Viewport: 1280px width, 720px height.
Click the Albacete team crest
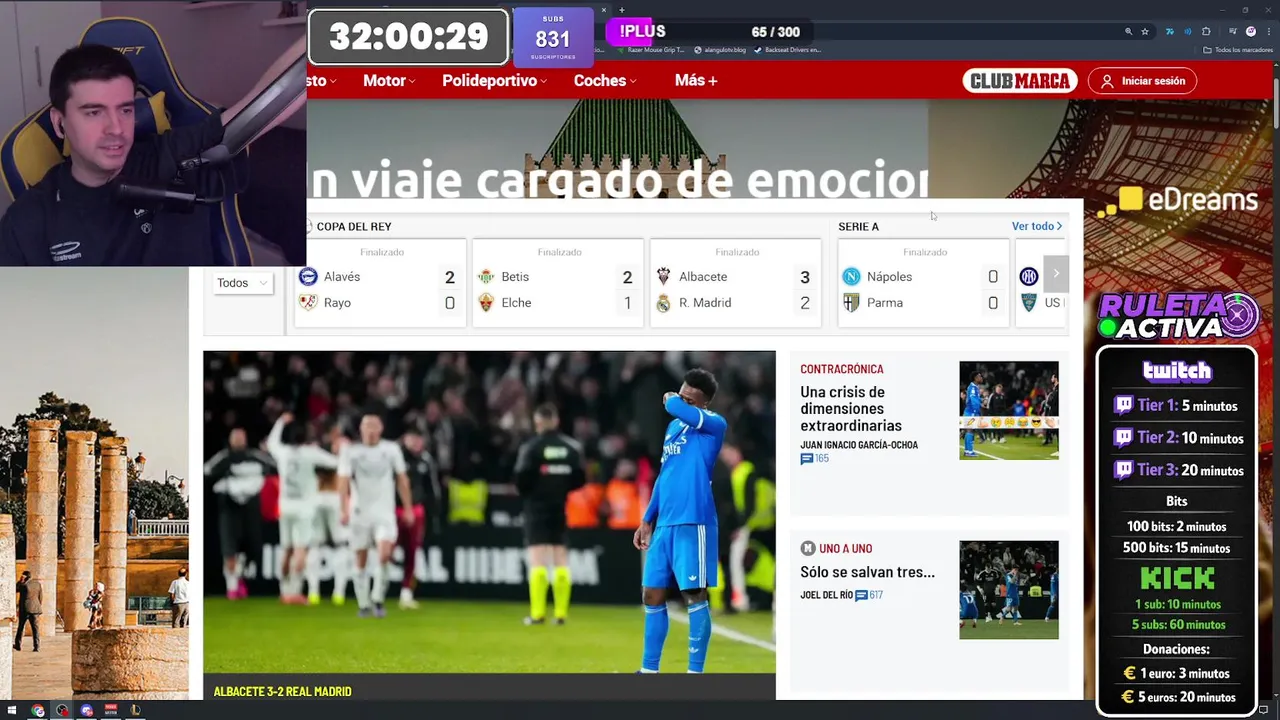tap(663, 276)
